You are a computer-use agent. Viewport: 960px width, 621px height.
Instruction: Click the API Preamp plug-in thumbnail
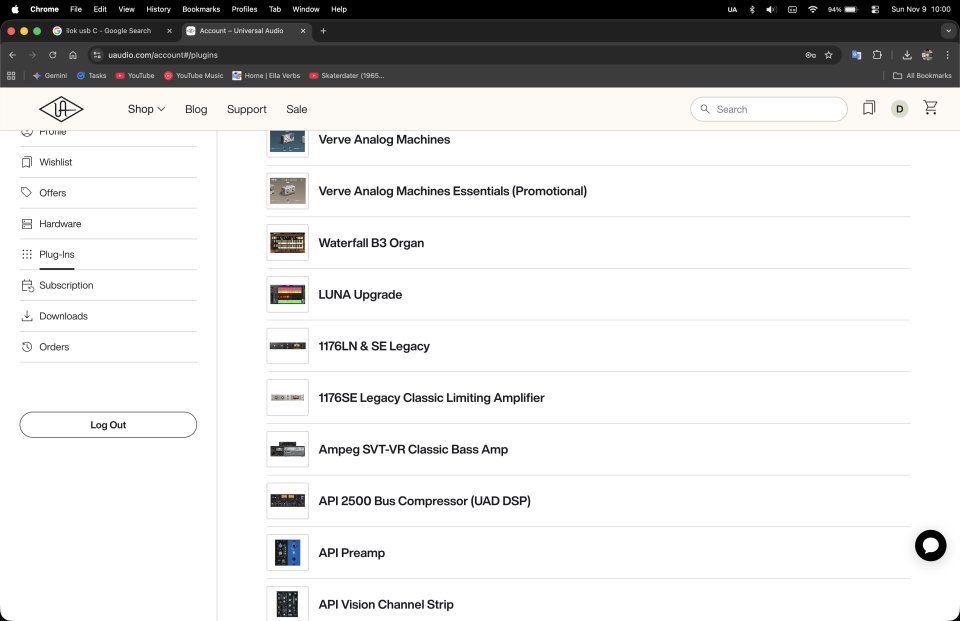click(287, 552)
